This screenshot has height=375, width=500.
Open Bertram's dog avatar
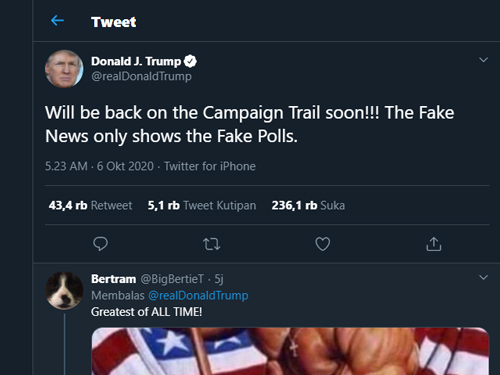[x=64, y=291]
